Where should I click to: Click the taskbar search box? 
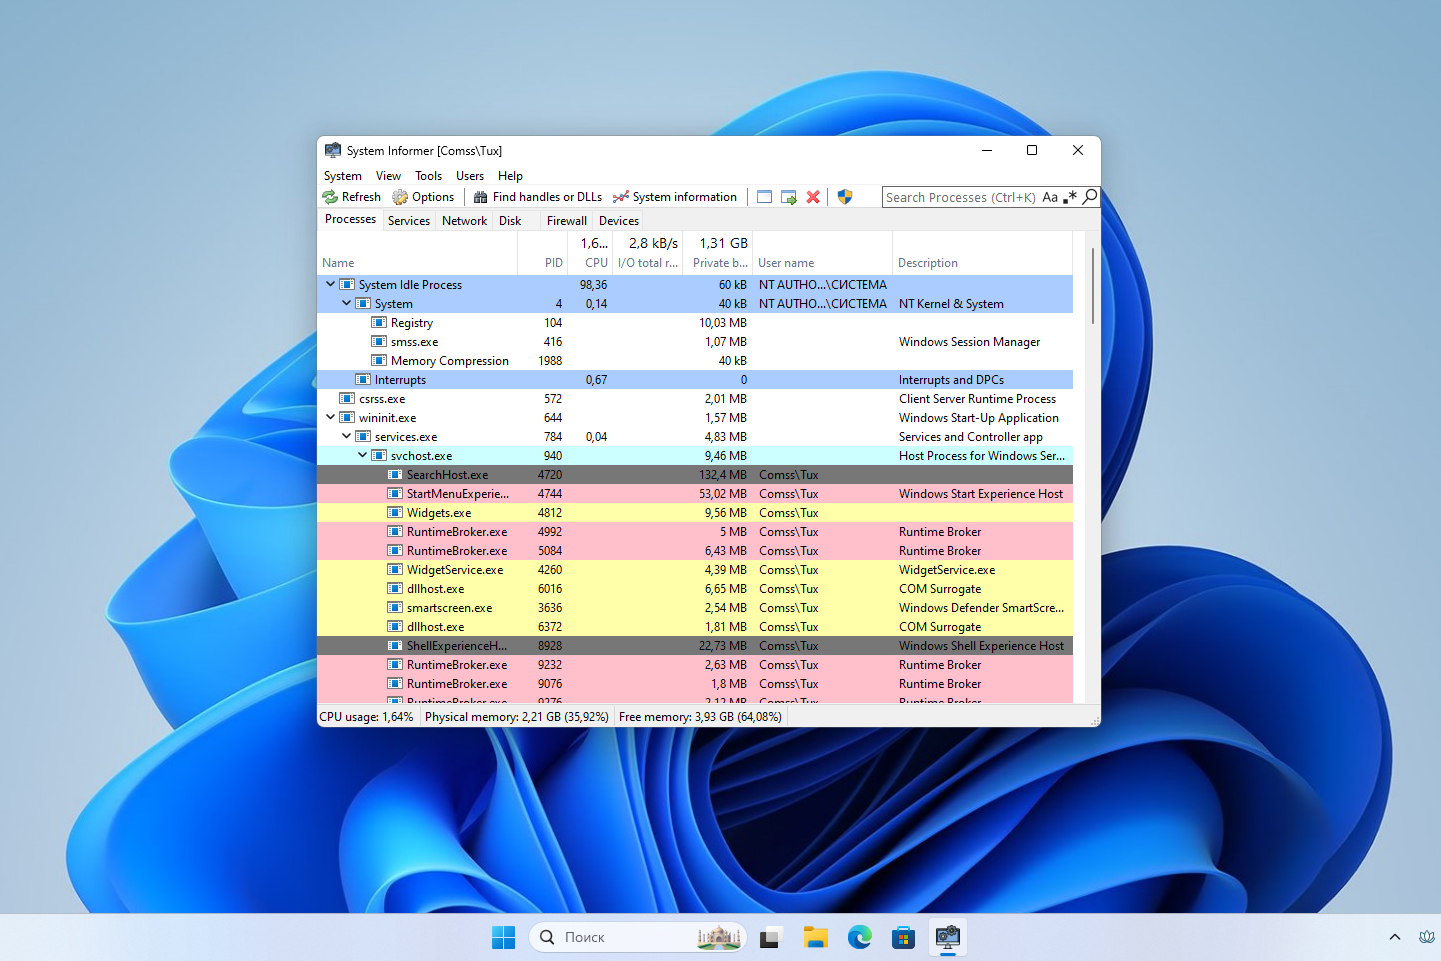(x=638, y=937)
